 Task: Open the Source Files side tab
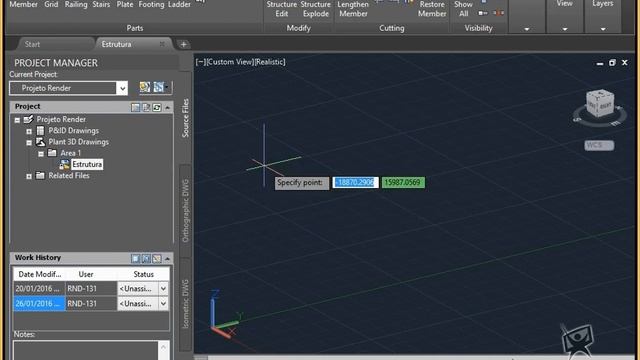click(x=185, y=118)
